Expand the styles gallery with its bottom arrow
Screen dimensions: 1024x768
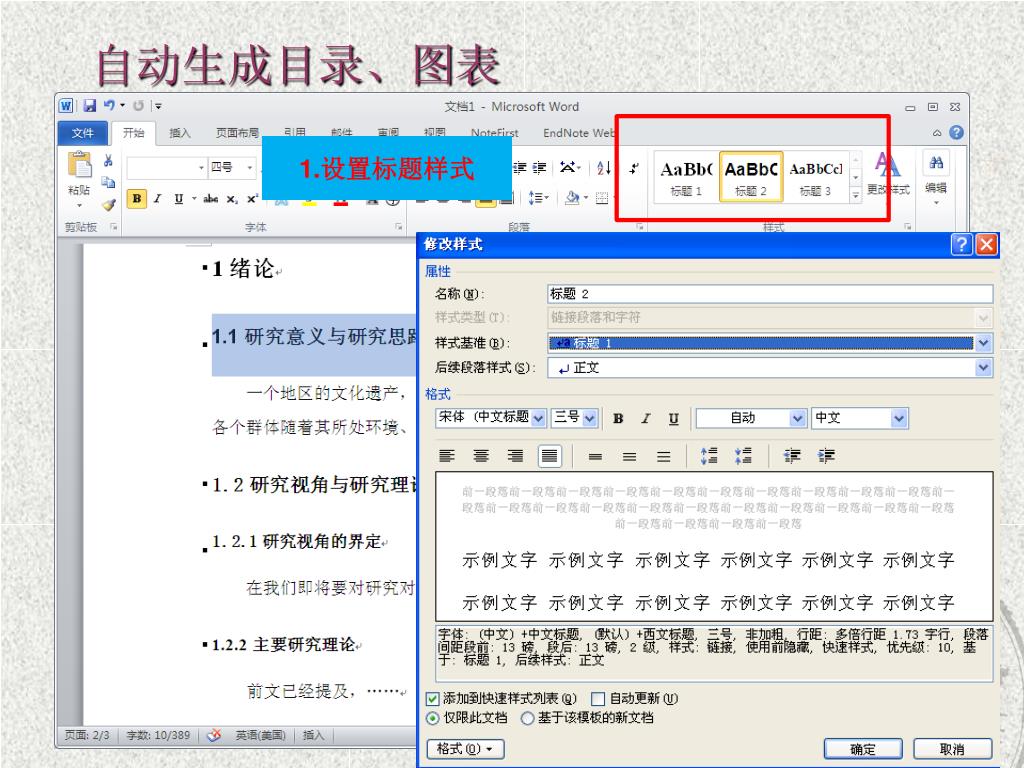pos(856,195)
